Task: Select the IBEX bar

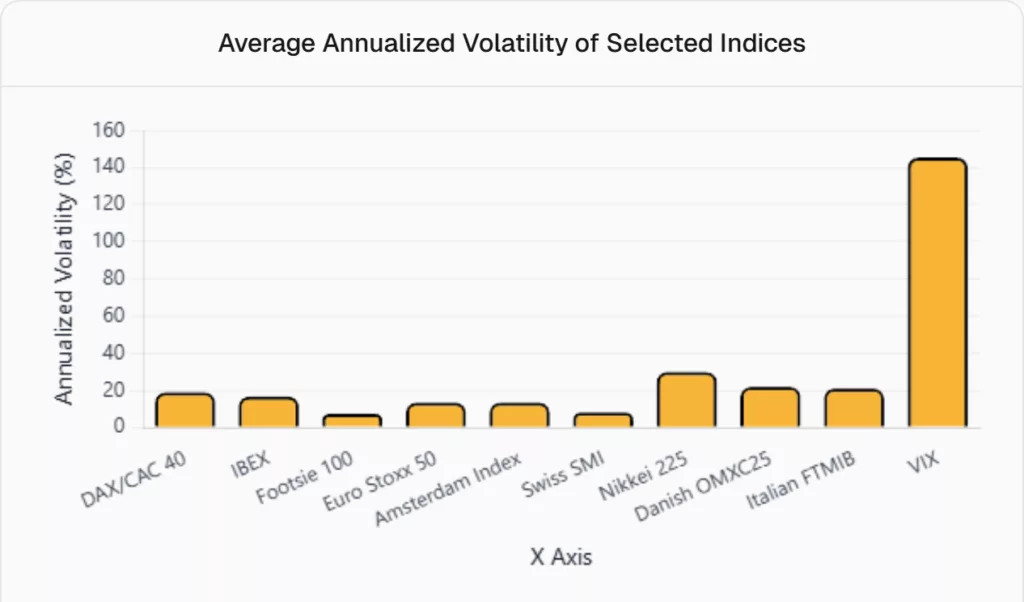Action: pos(268,413)
